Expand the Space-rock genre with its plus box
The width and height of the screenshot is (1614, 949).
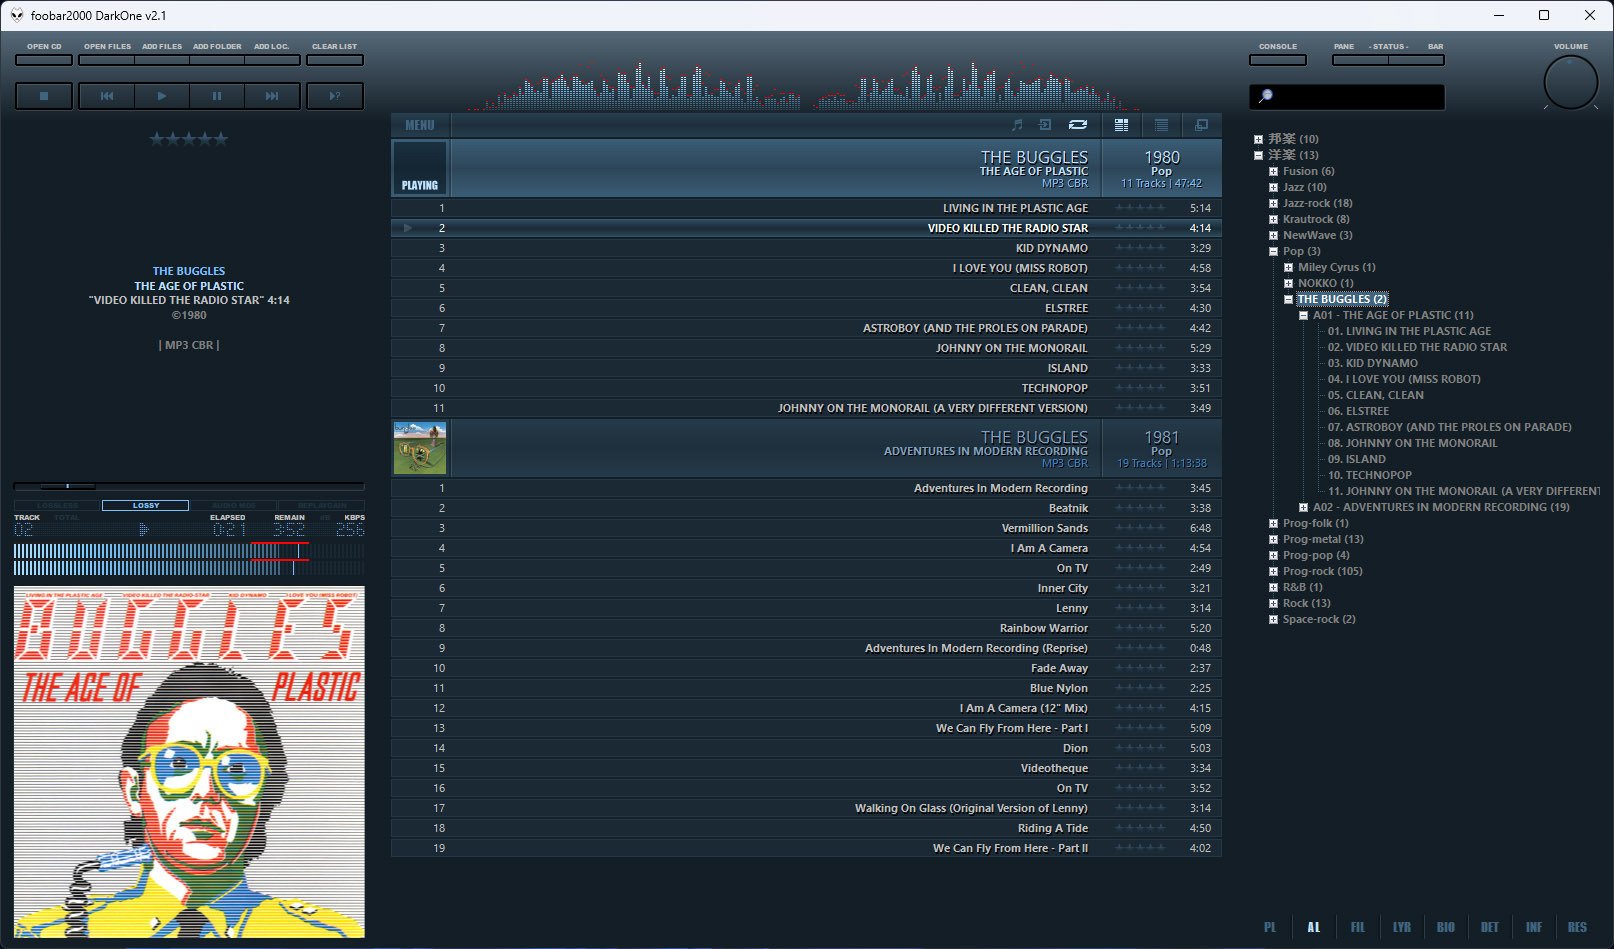(1273, 619)
